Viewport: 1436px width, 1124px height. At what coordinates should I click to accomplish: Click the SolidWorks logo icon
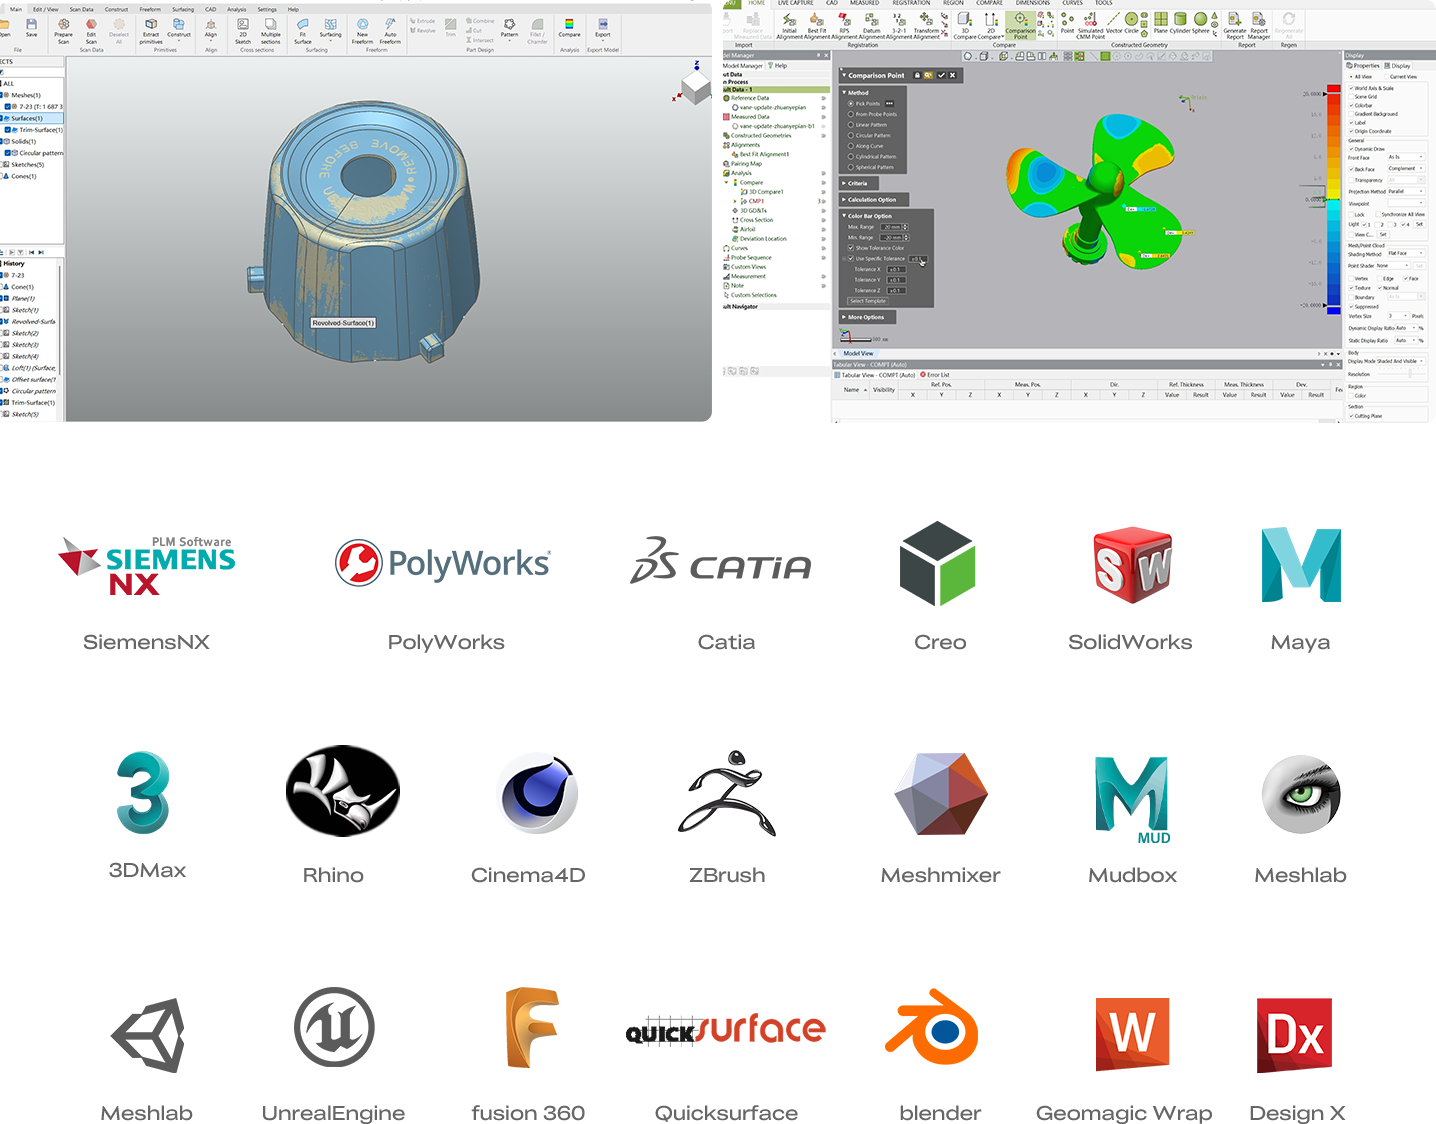point(1132,564)
